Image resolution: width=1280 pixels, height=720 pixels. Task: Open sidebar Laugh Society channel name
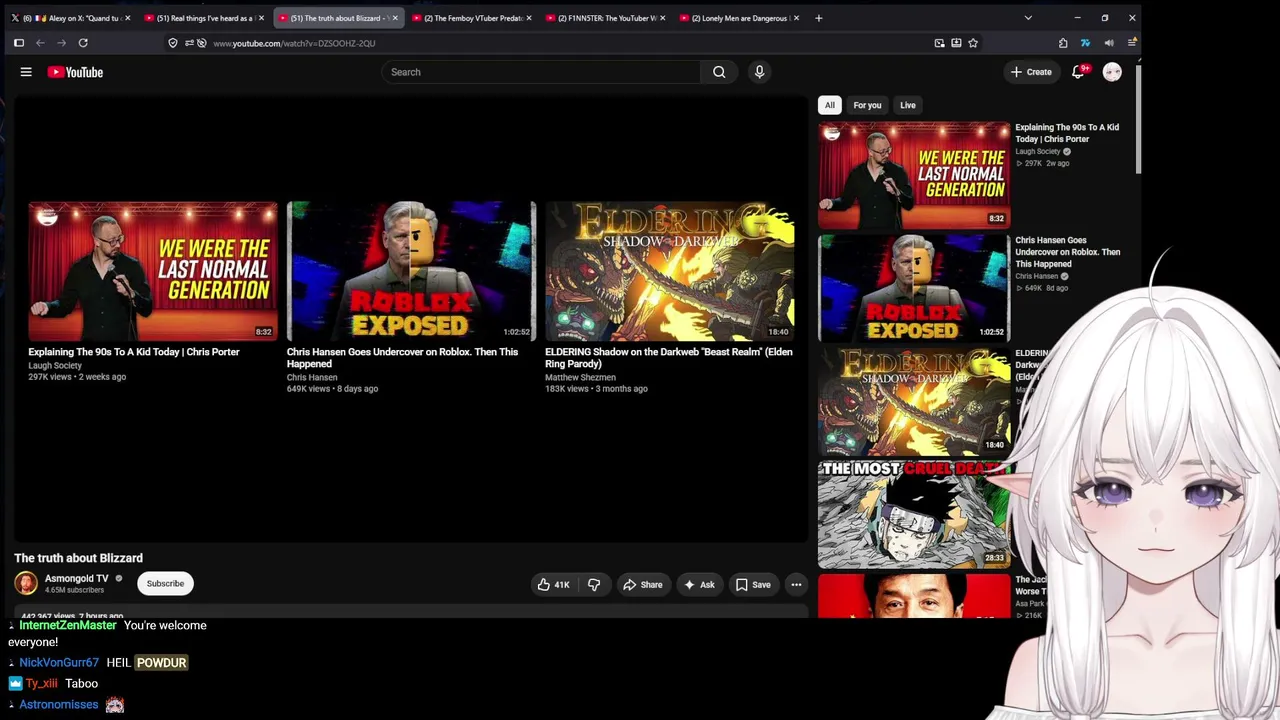1037,152
